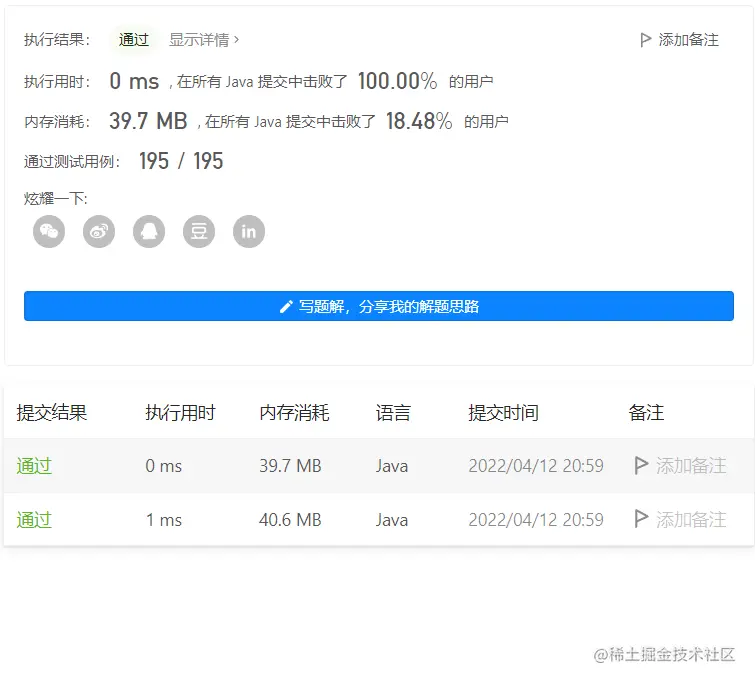Click the 18.48% memory percentile
755x683 pixels.
419,121
